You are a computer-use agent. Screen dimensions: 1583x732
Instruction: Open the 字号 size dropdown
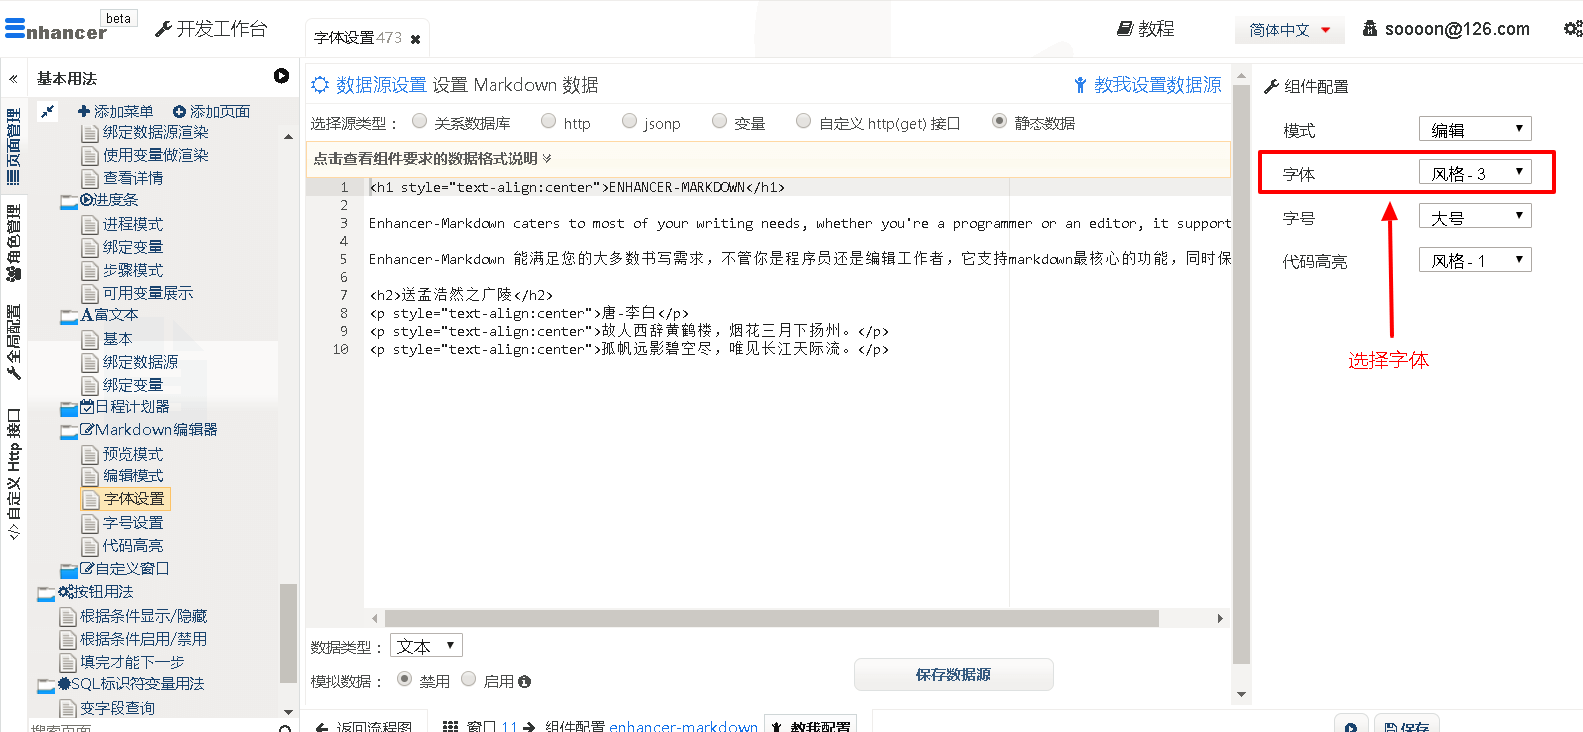coord(1475,217)
